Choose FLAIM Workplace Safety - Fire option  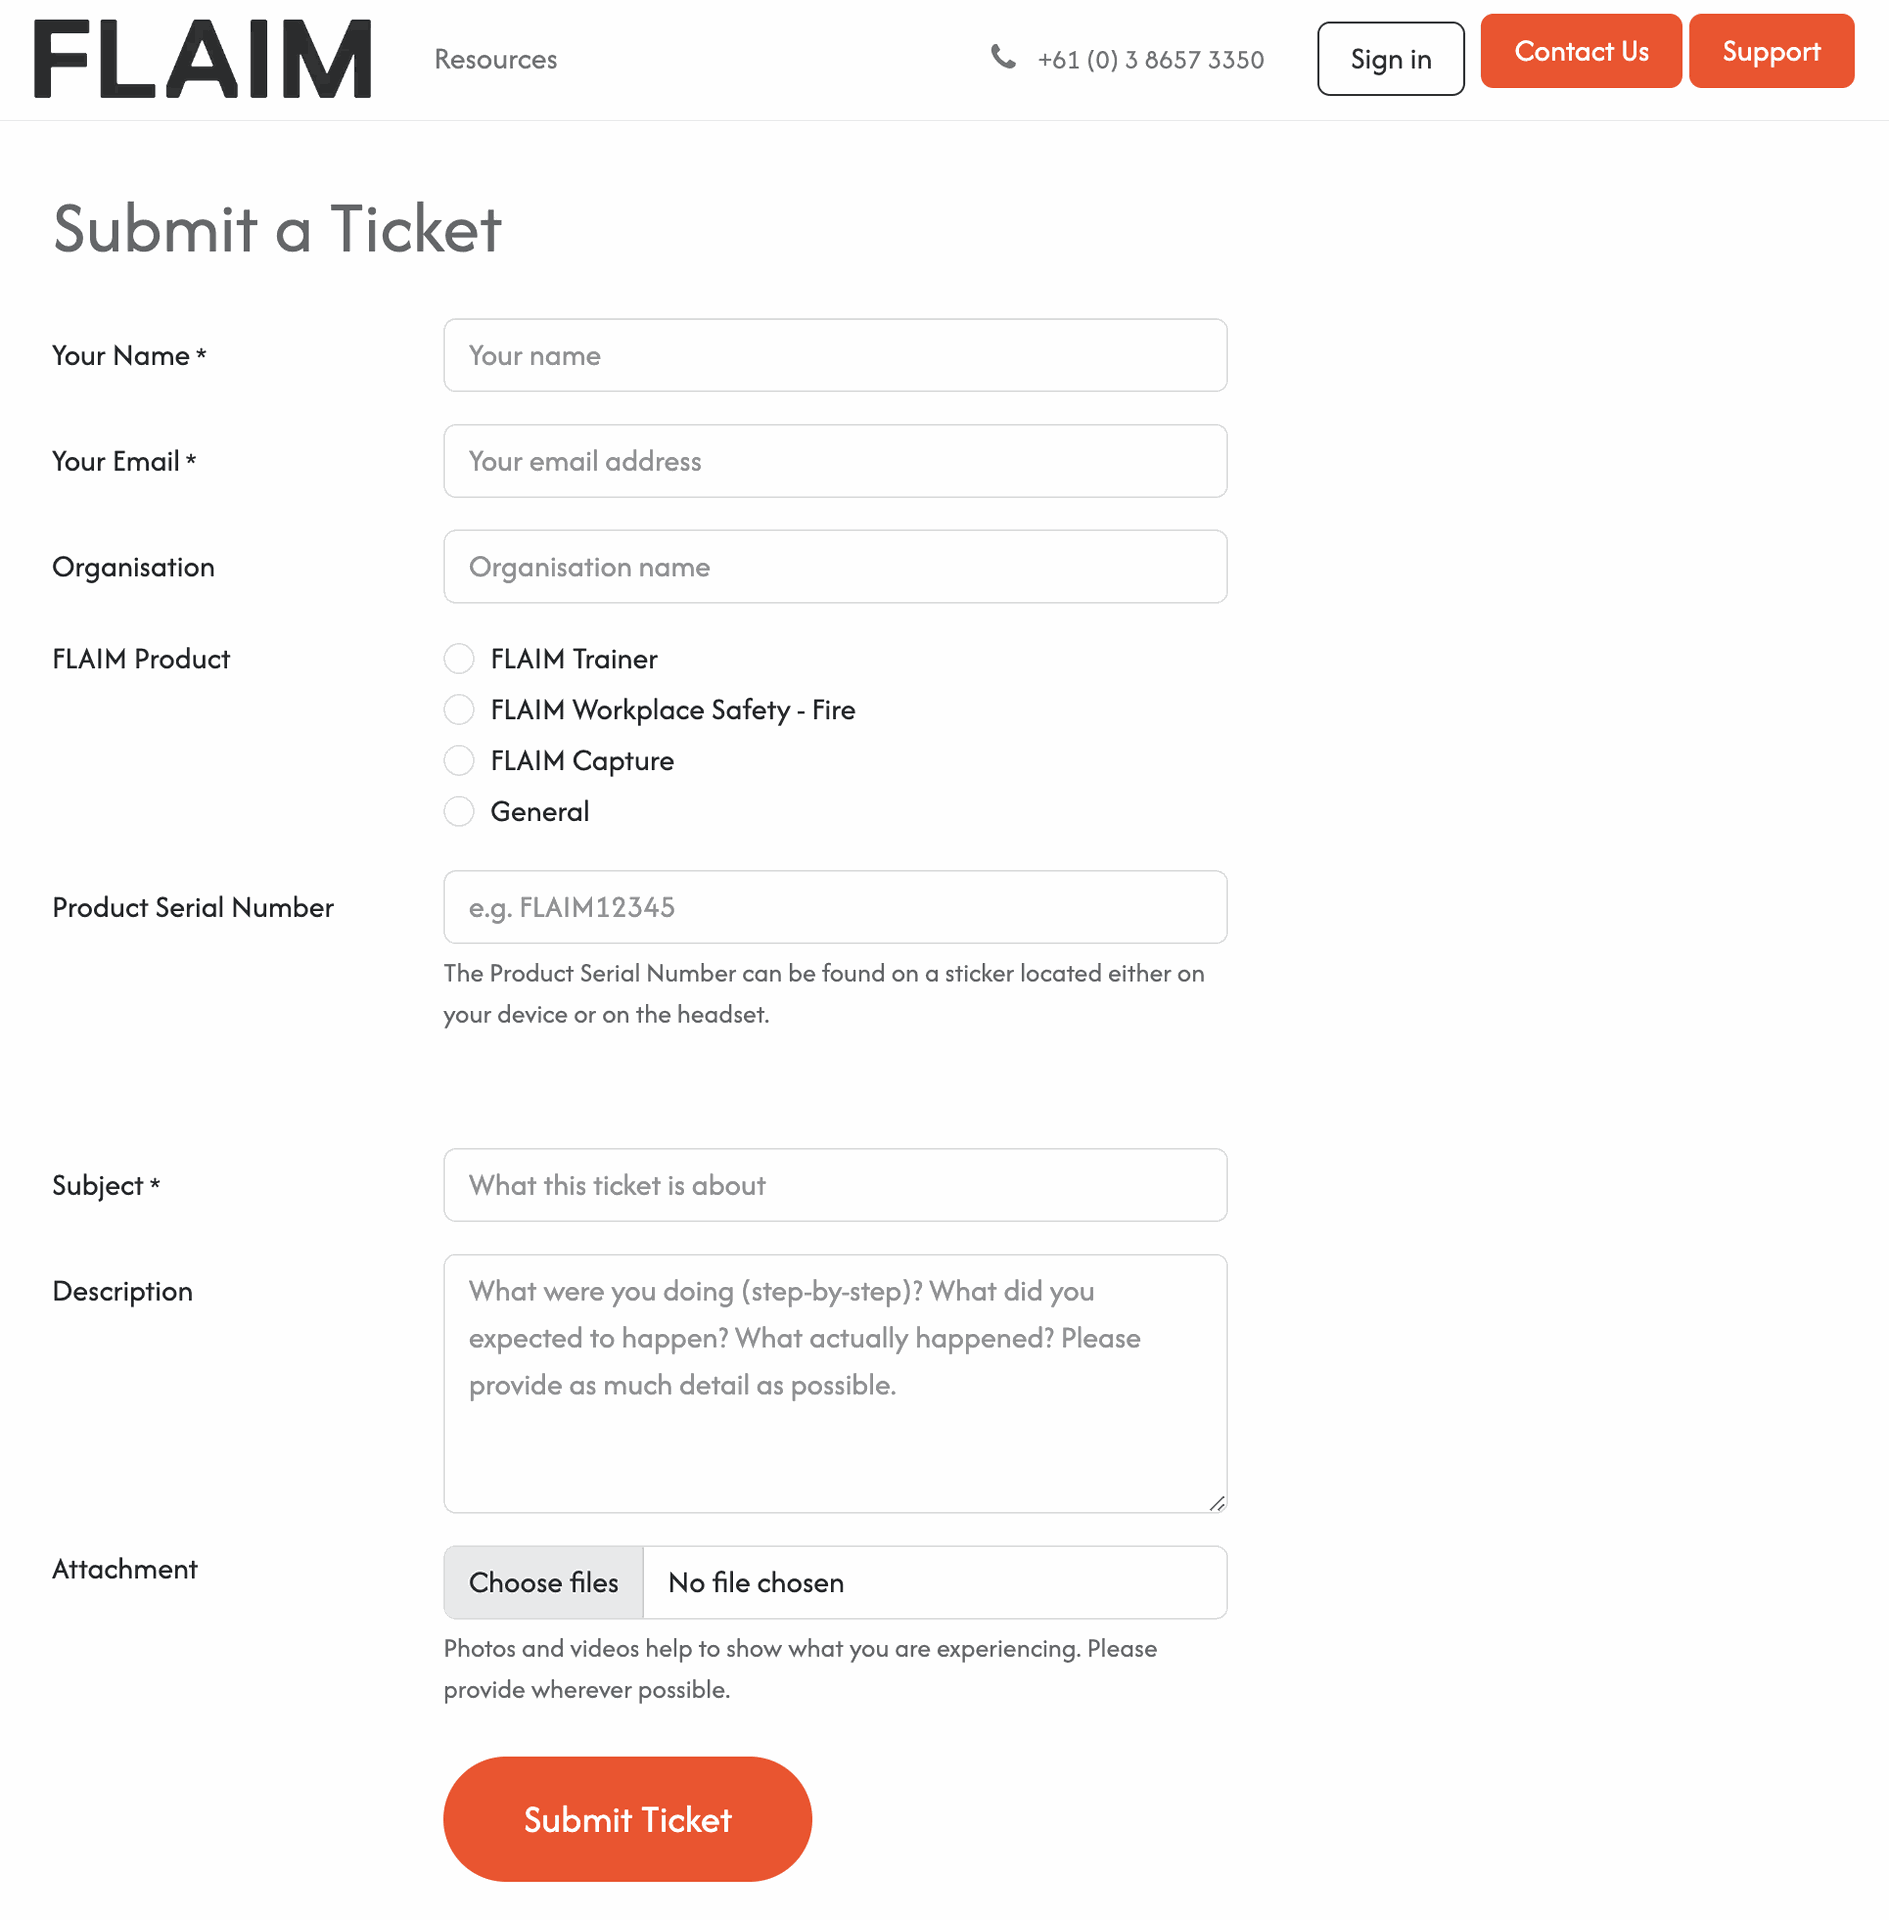click(x=459, y=710)
